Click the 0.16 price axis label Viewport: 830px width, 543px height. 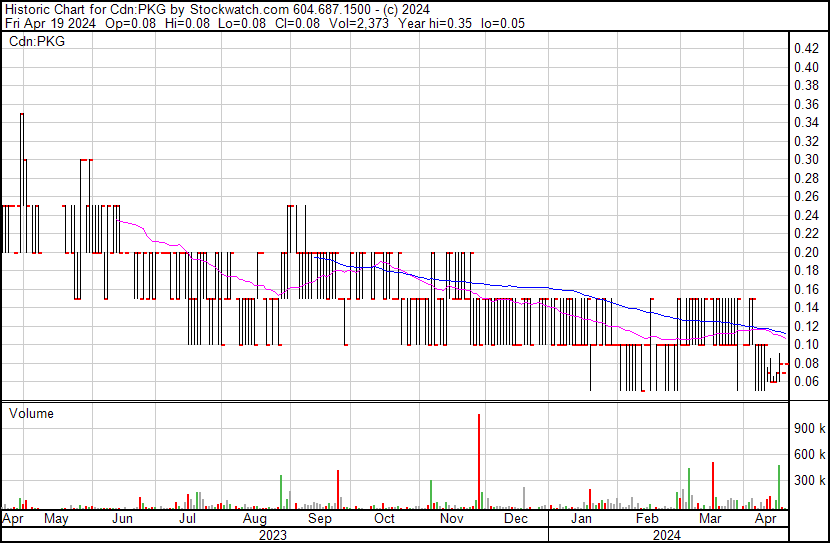click(807, 289)
